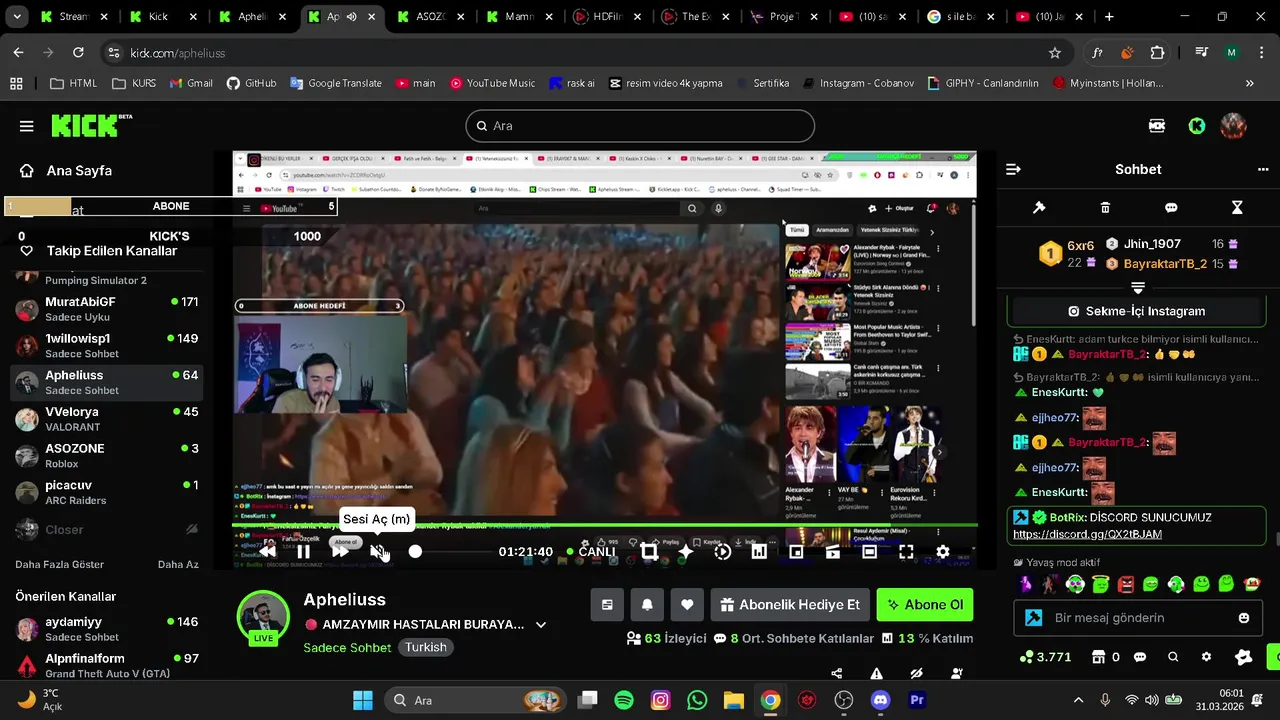Click the channel info card icon

(x=607, y=604)
